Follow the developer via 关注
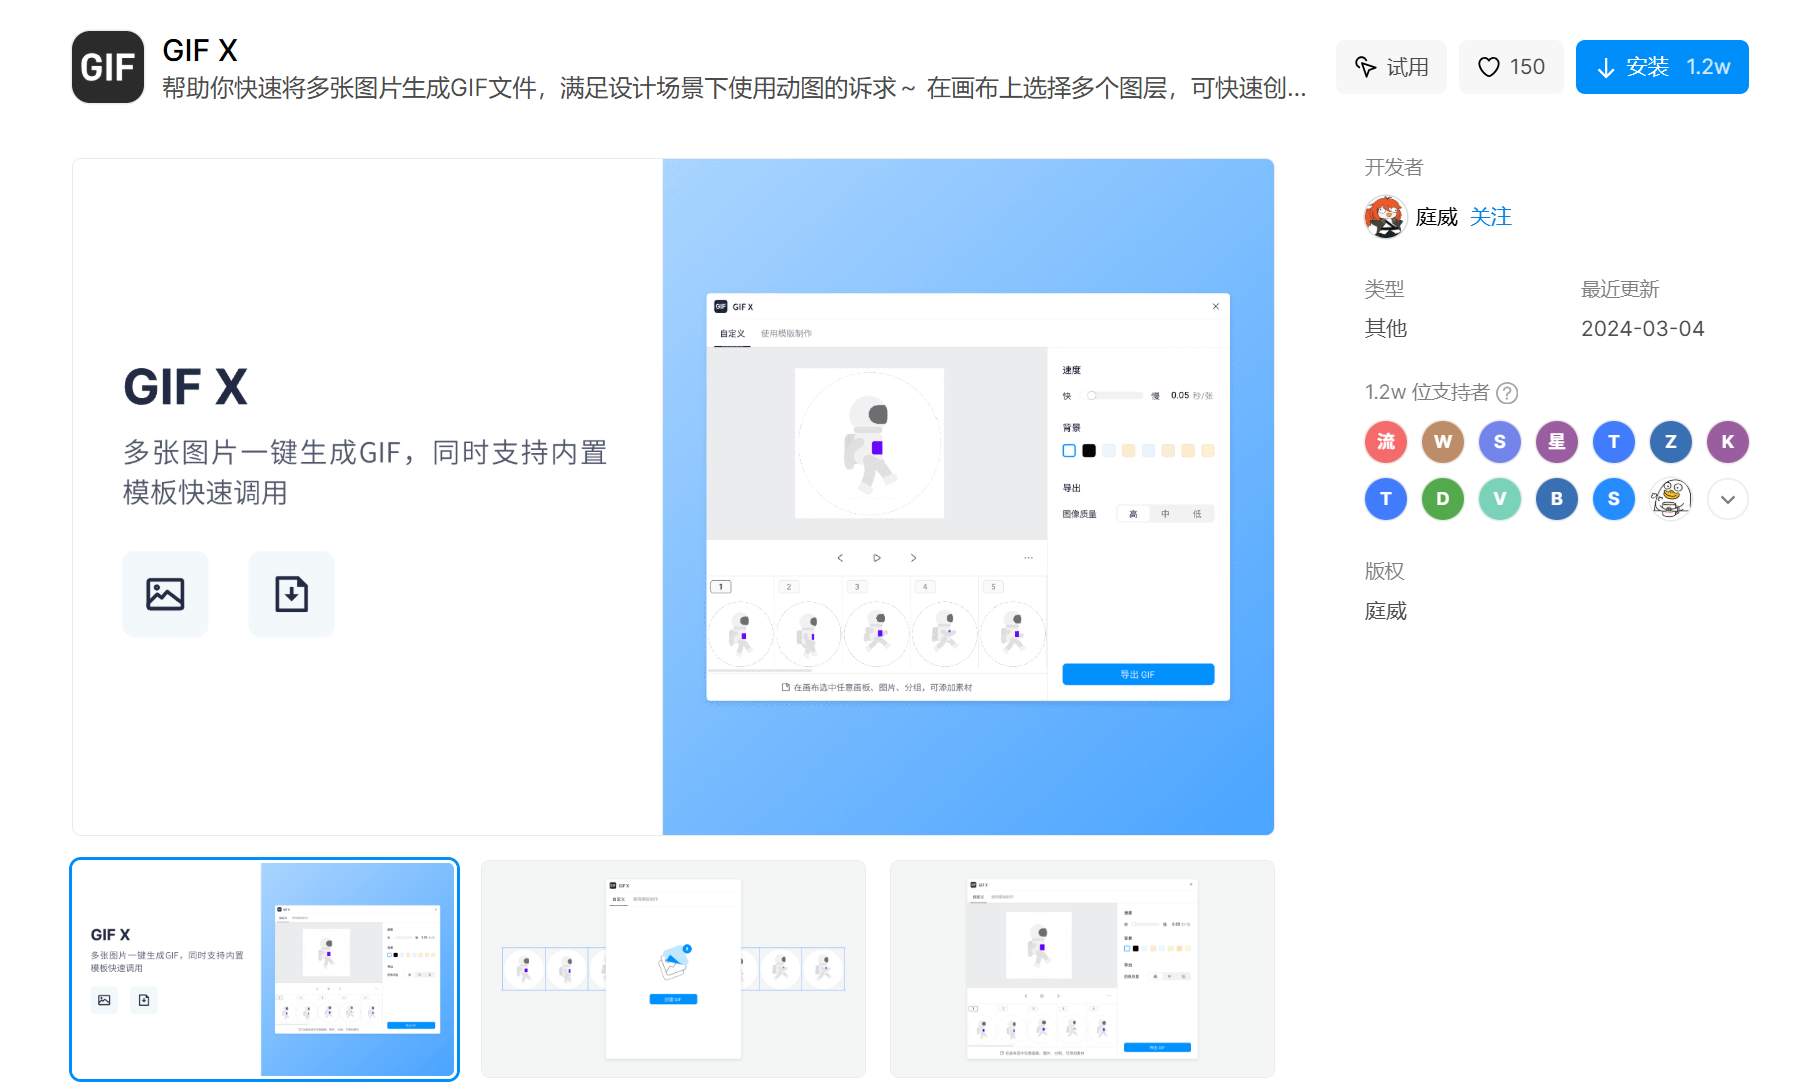The height and width of the screenshot is (1091, 1820). pyautogui.click(x=1490, y=217)
